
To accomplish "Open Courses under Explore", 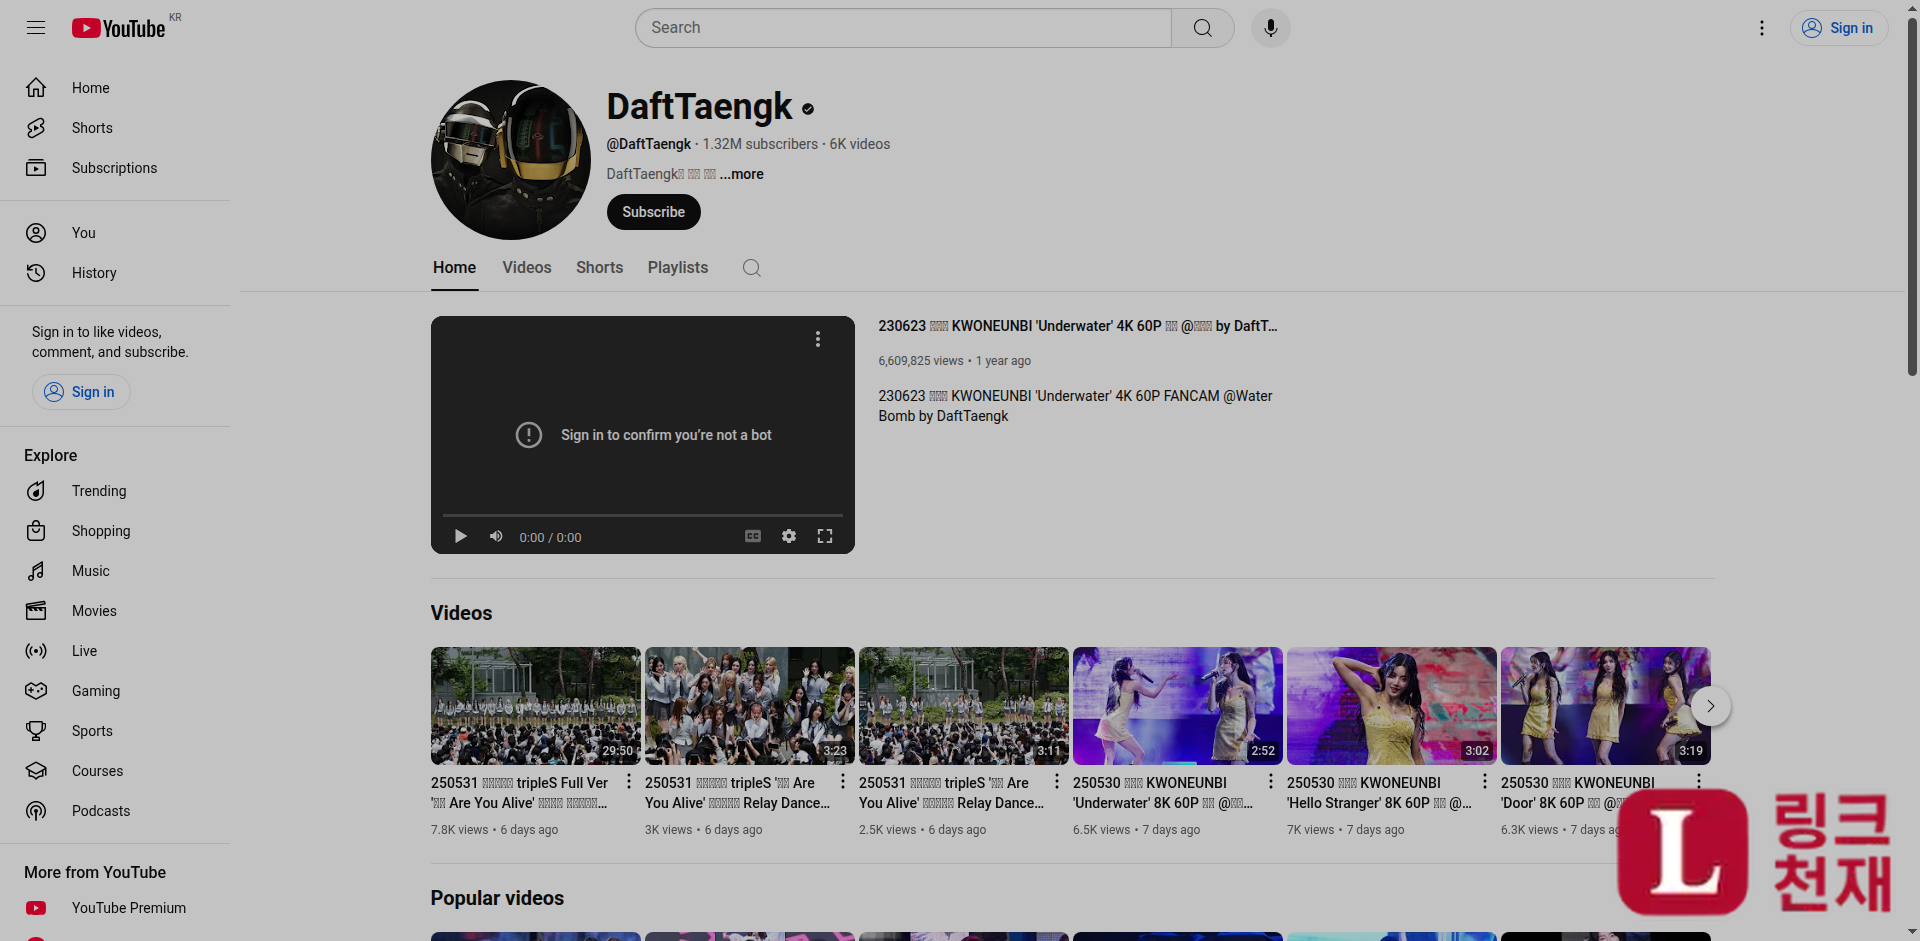I will pos(115,771).
